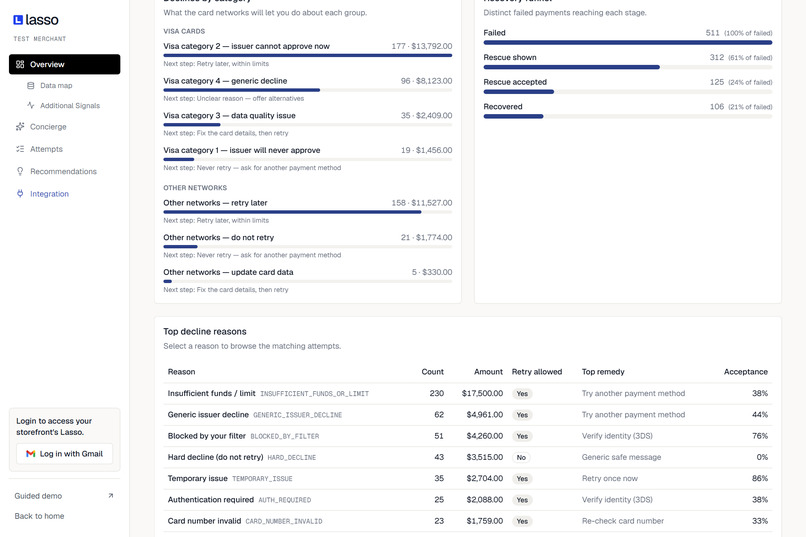Image resolution: width=806 pixels, height=537 pixels.
Task: Open the Overview menu item
Action: coord(65,64)
